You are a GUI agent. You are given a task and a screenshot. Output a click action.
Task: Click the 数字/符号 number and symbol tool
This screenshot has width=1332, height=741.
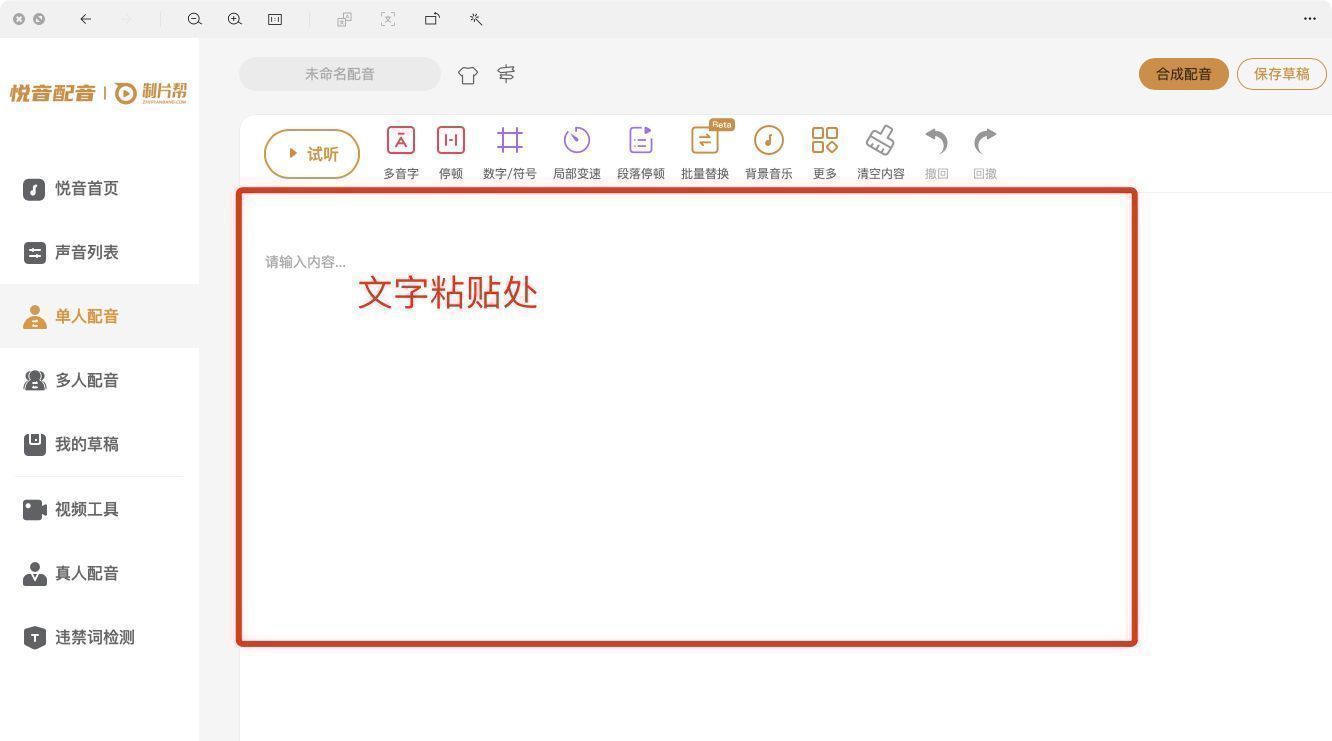click(509, 150)
